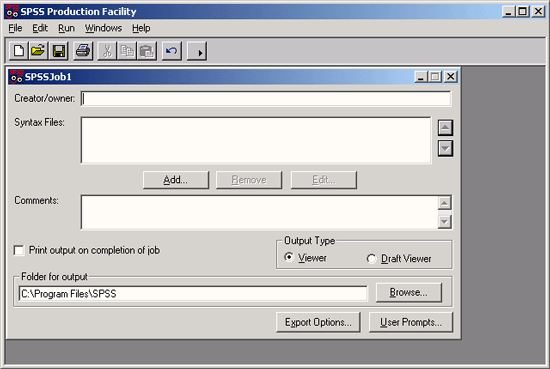The height and width of the screenshot is (369, 550).
Task: Print using the printer toolbar icon
Action: 83,51
